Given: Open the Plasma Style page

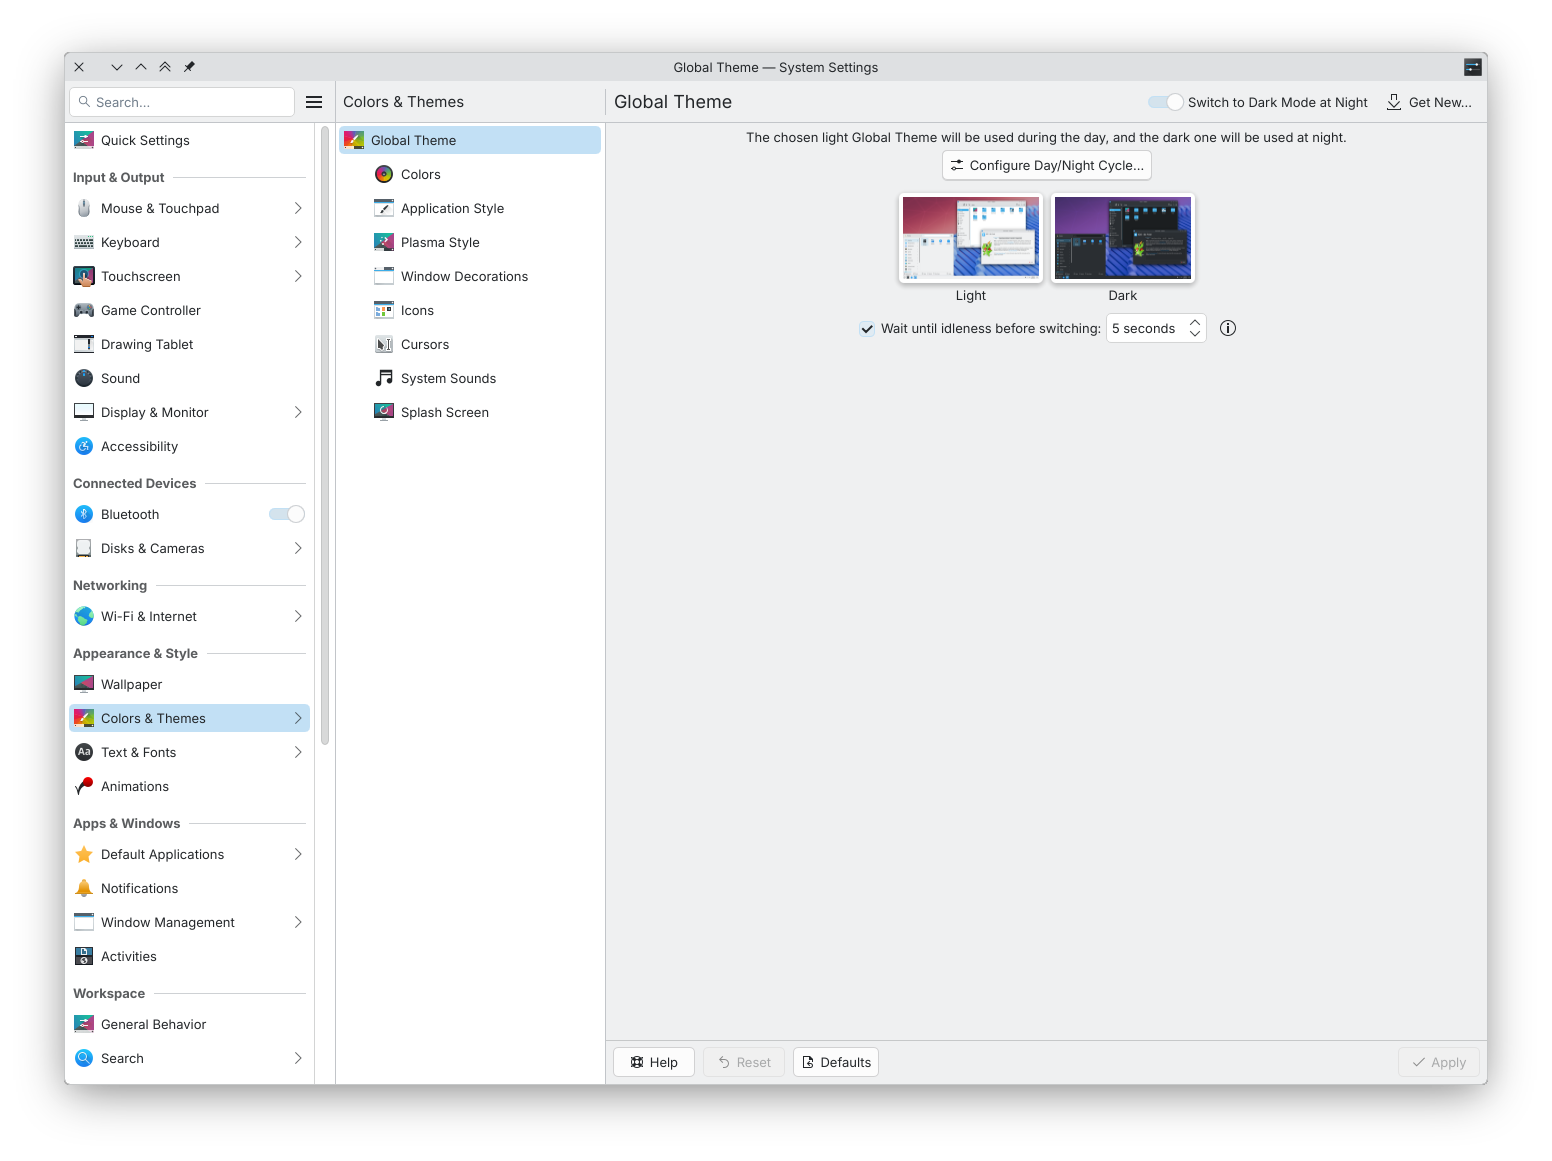Looking at the screenshot, I should click(x=440, y=242).
